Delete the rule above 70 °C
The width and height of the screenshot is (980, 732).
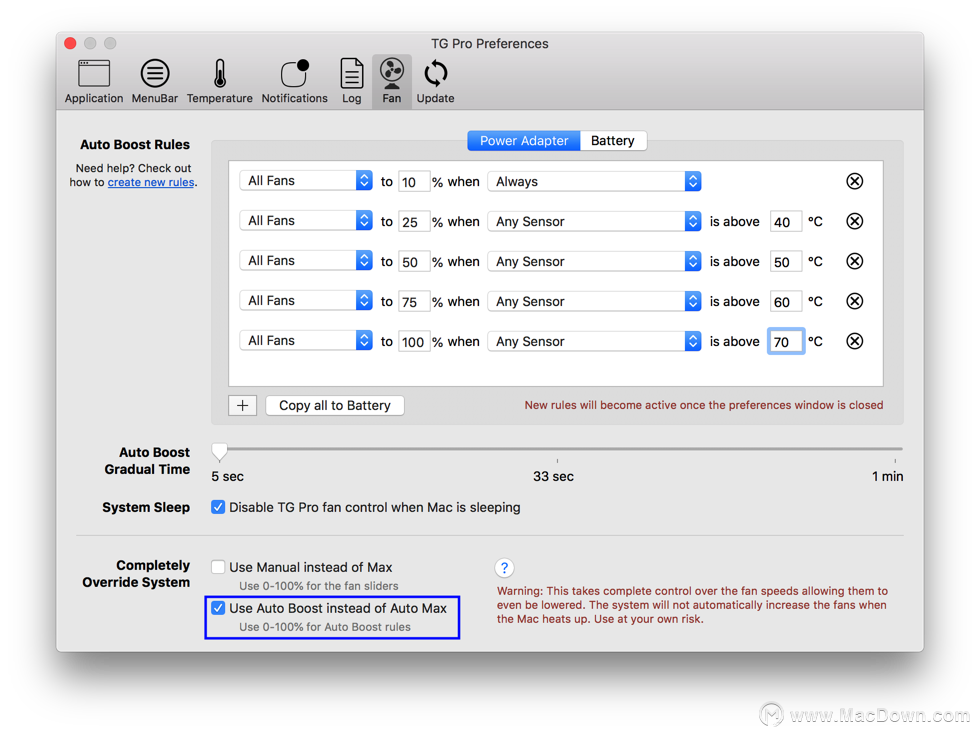pyautogui.click(x=854, y=341)
